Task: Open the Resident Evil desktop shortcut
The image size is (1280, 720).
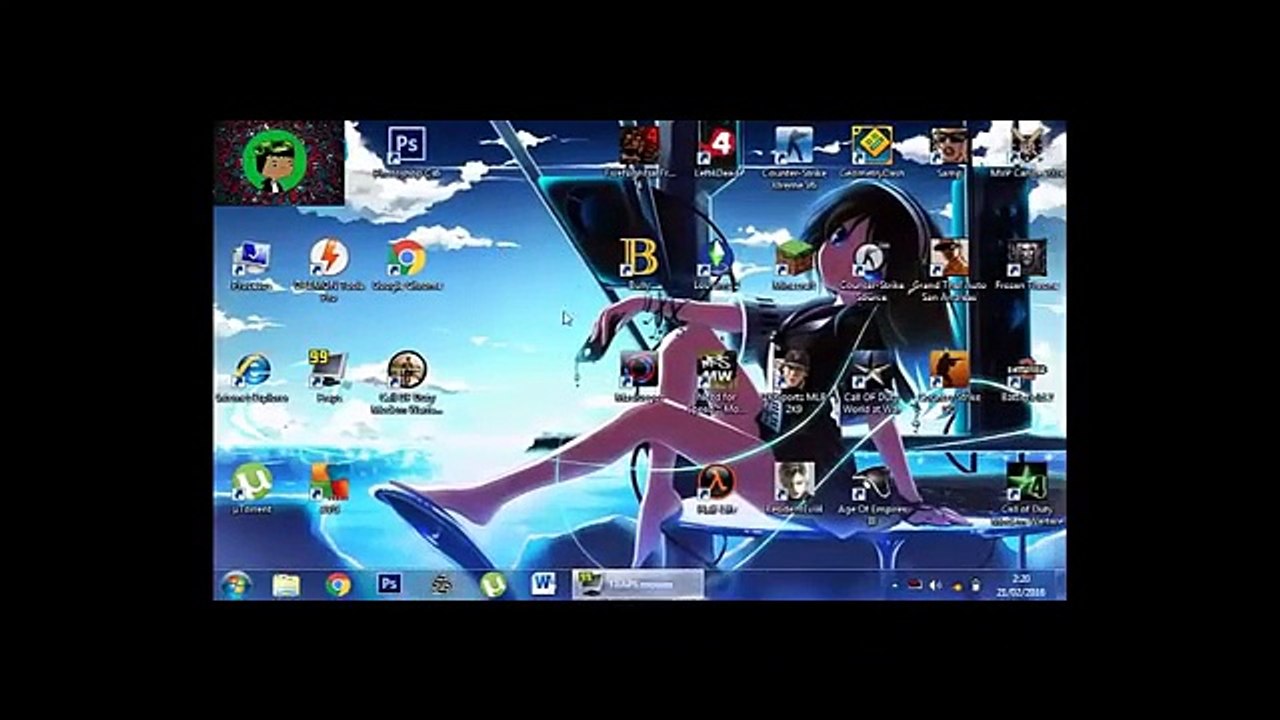Action: tap(794, 489)
